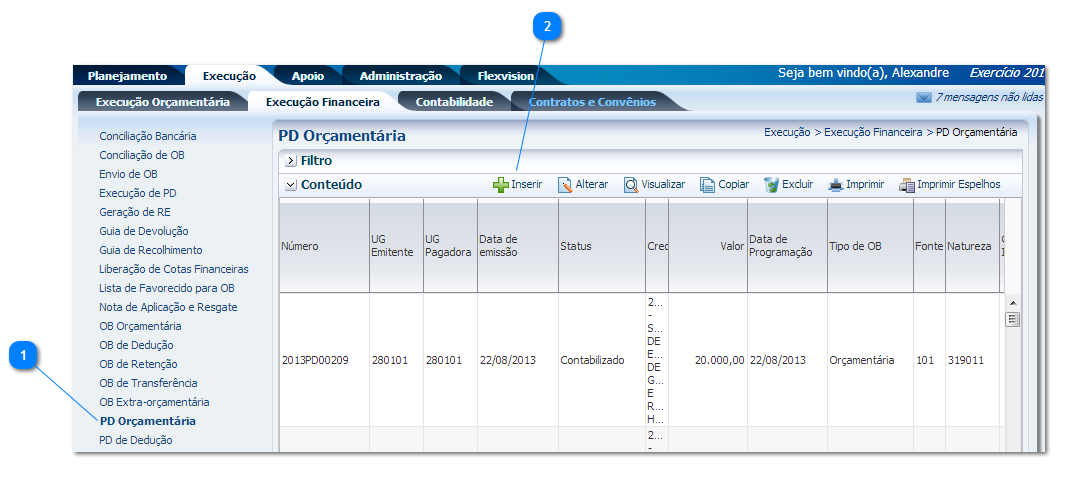Screen dimensions: 1085x486
Task: Collapse the Conteúdo section
Action: pos(290,185)
